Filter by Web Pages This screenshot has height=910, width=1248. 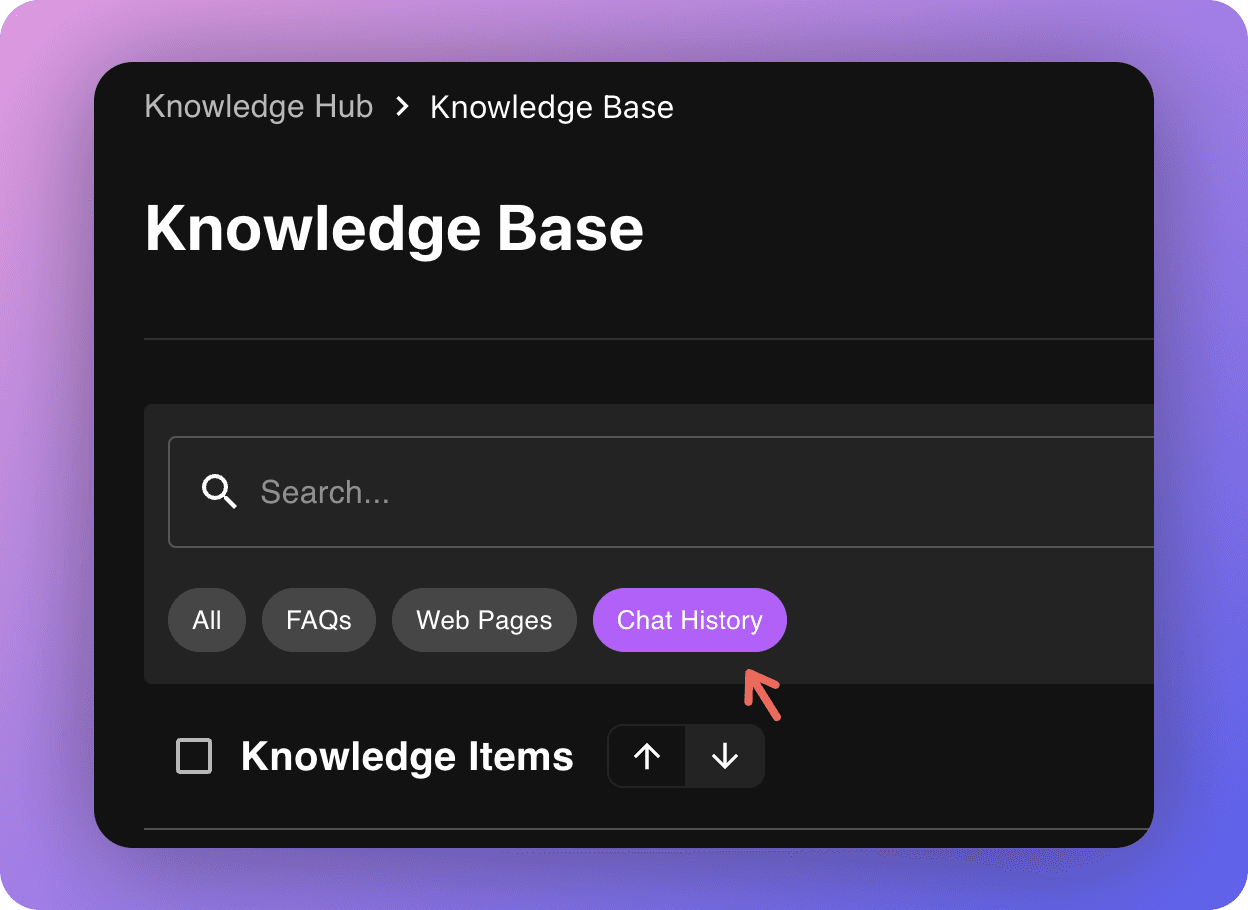(x=484, y=620)
